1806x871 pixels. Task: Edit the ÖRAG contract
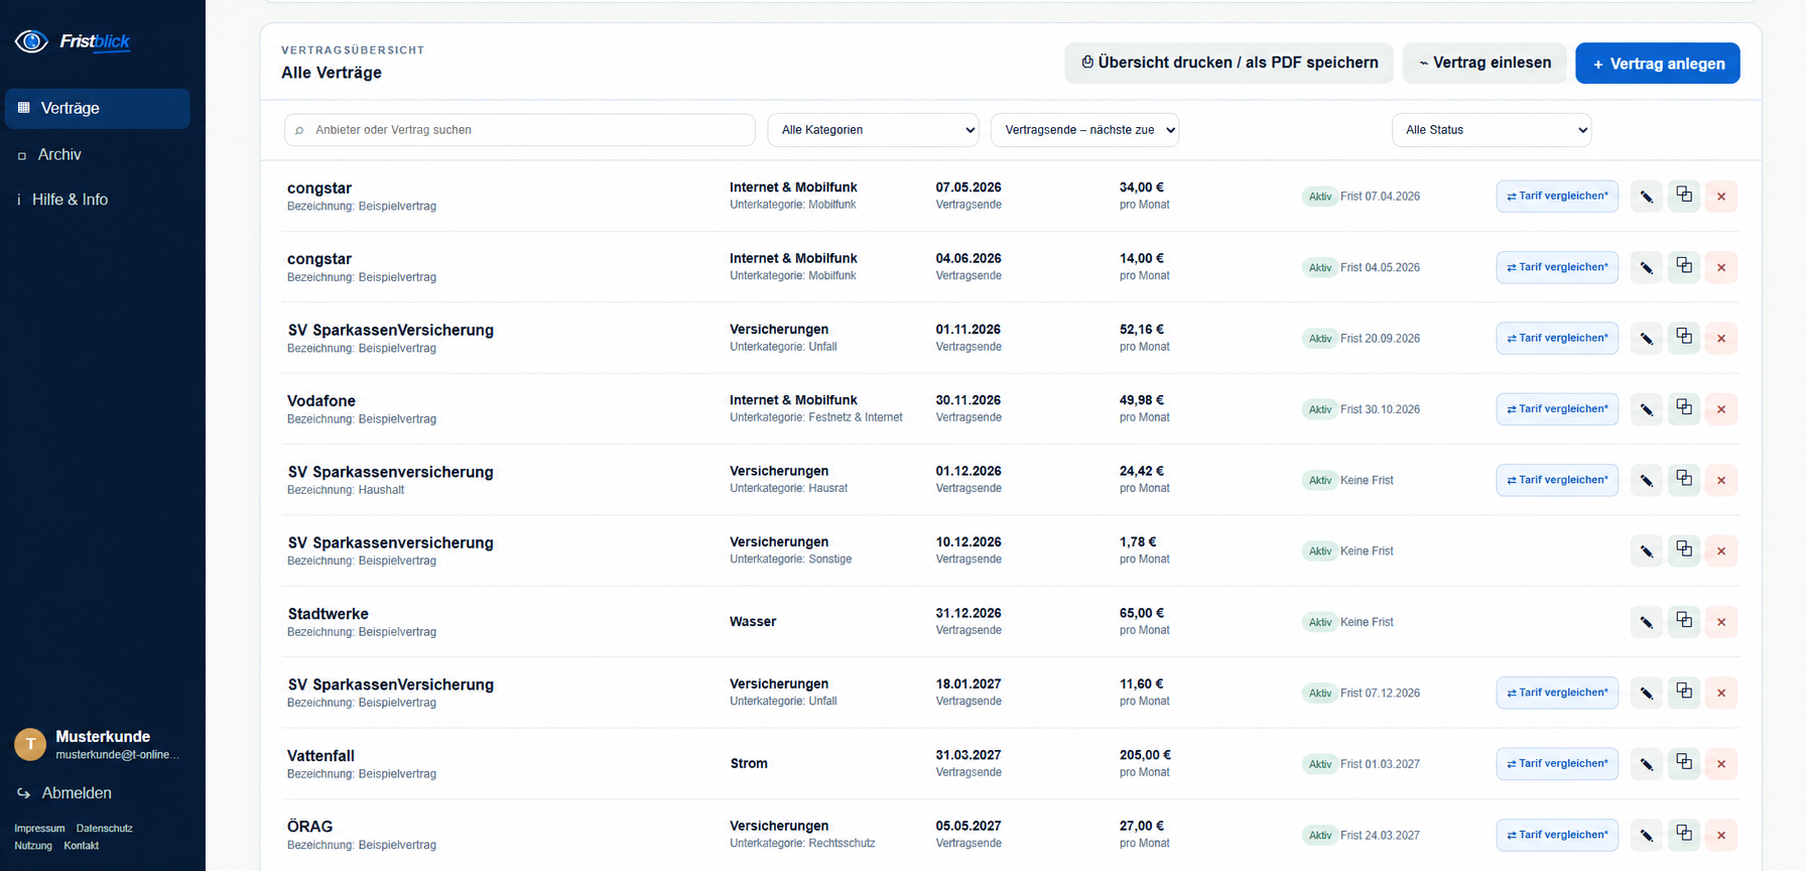click(x=1646, y=835)
